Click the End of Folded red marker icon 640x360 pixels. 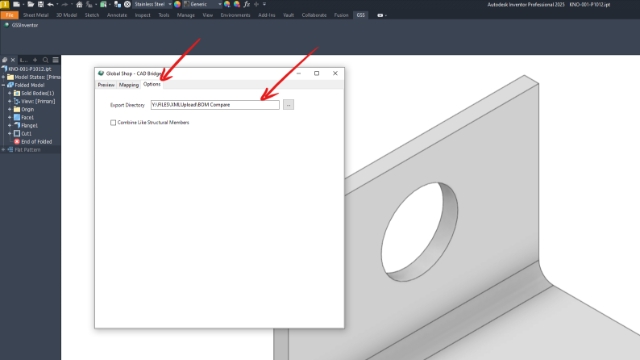point(17,142)
